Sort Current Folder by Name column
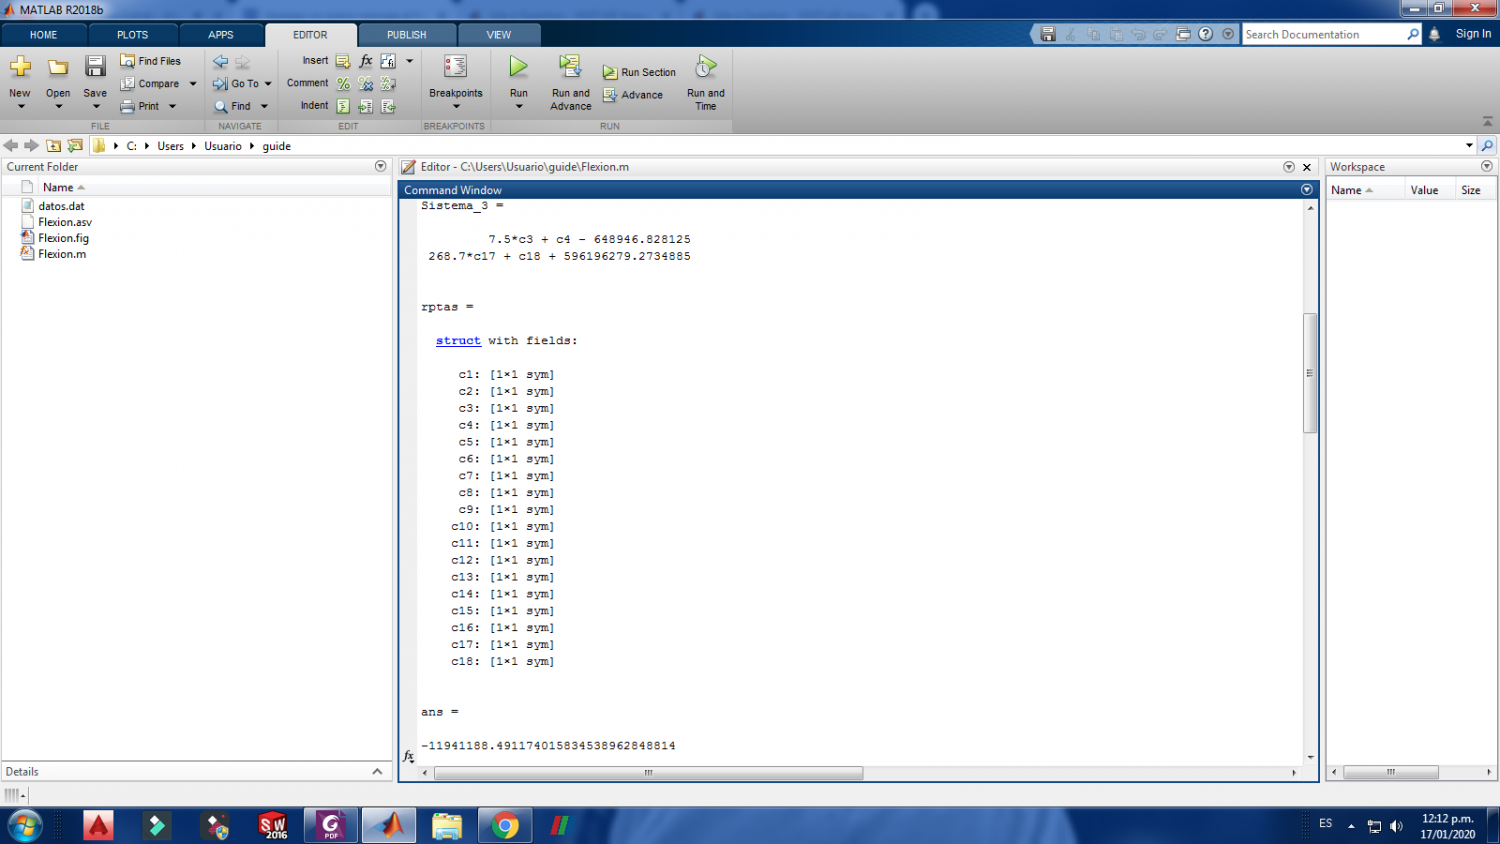Image resolution: width=1500 pixels, height=844 pixels. coord(58,187)
